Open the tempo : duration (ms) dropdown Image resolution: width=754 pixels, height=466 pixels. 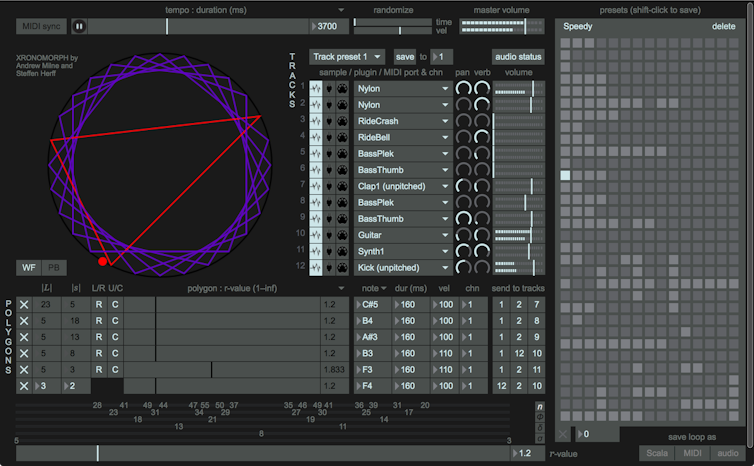(x=340, y=10)
